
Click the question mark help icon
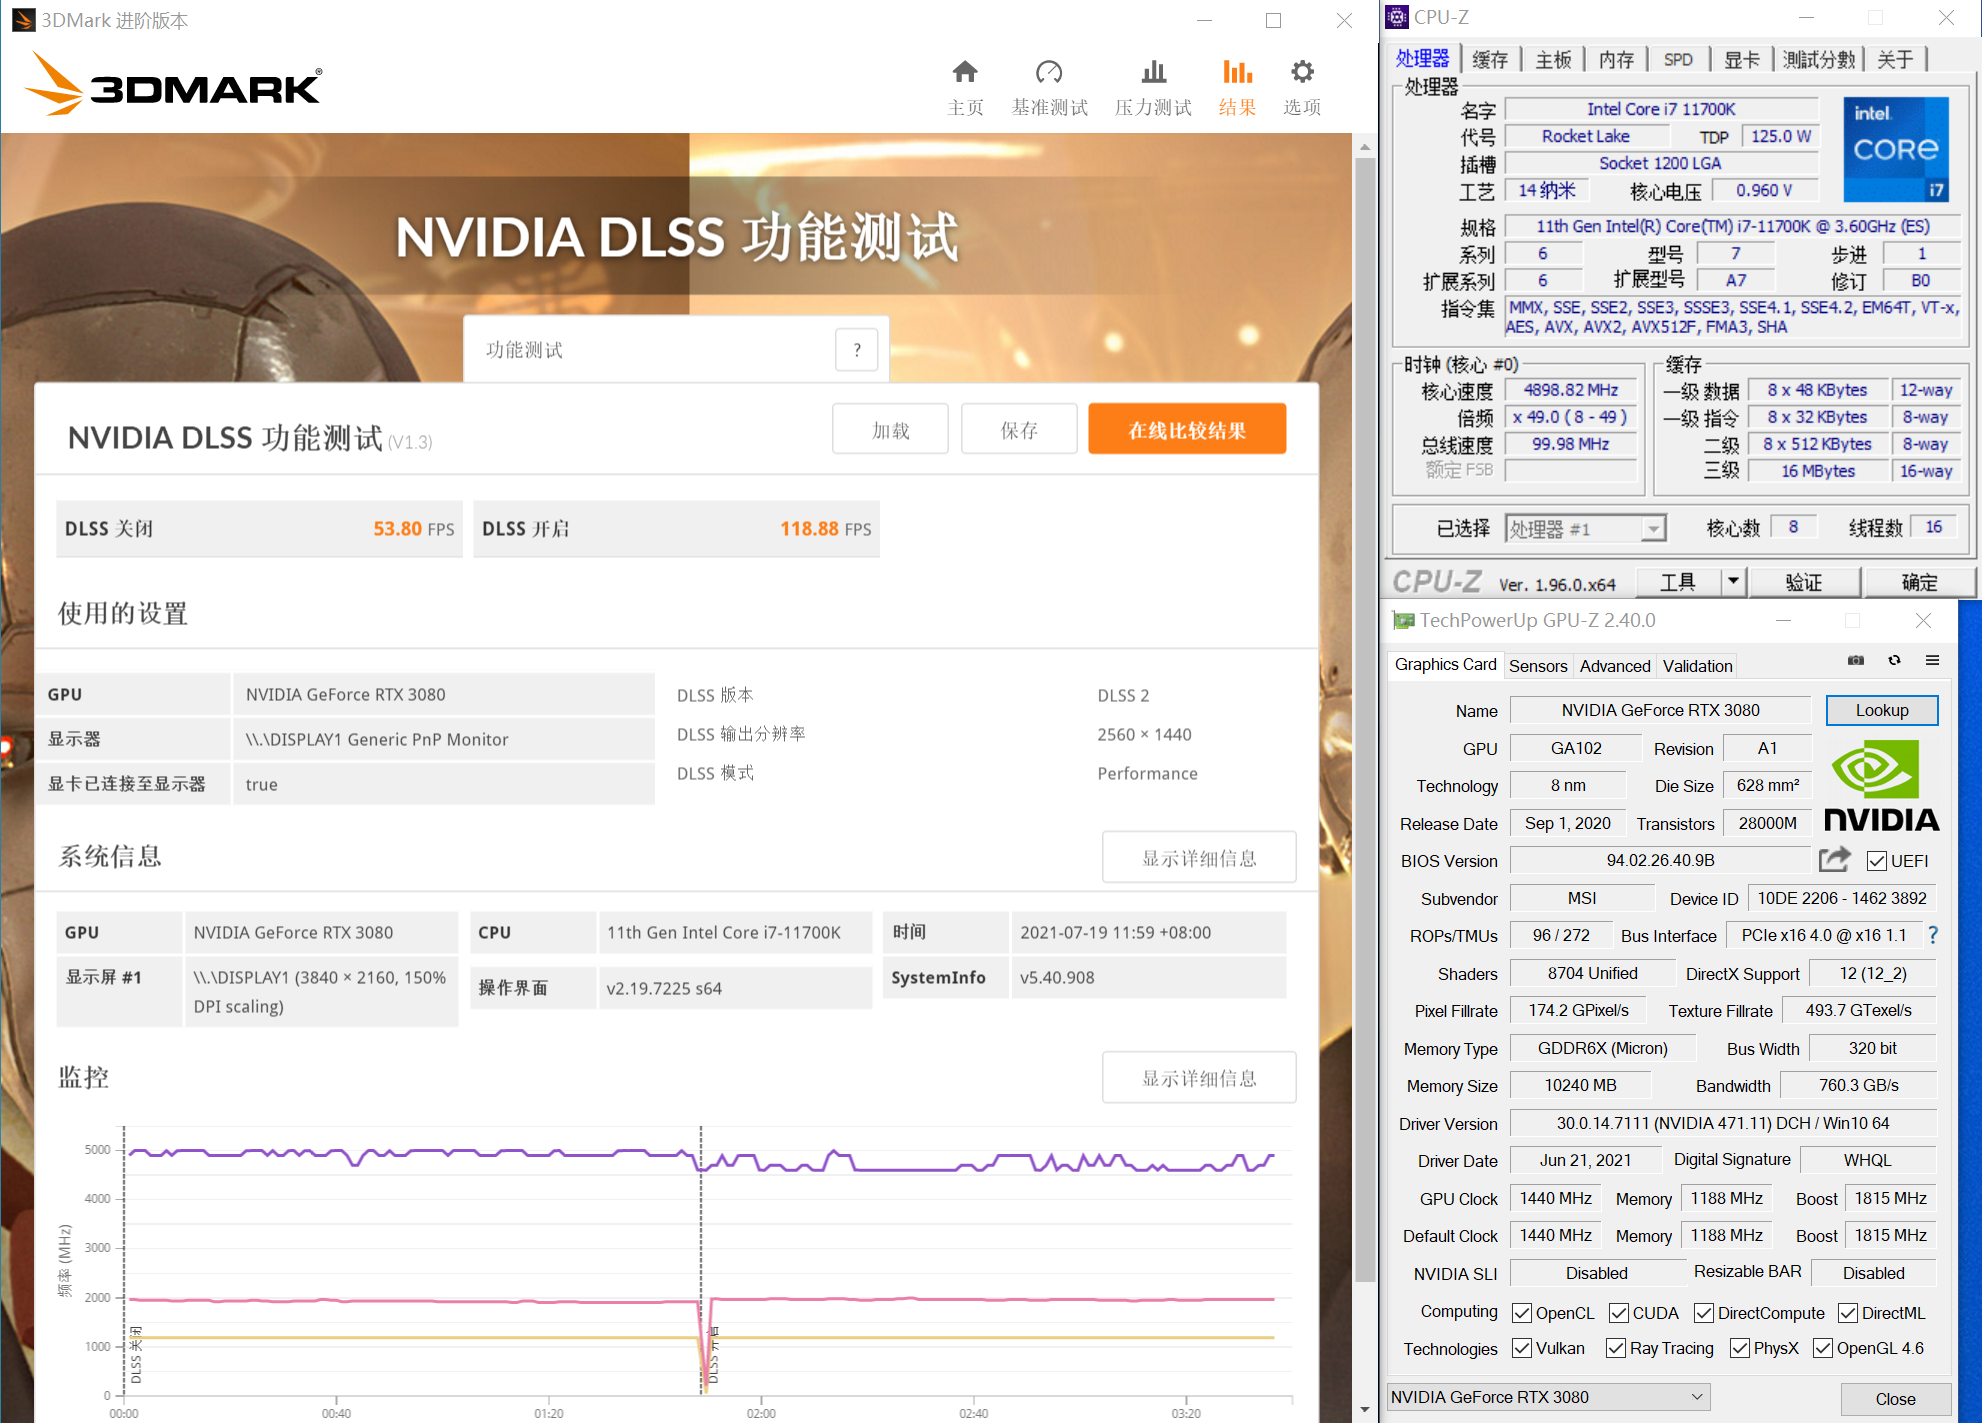click(856, 350)
